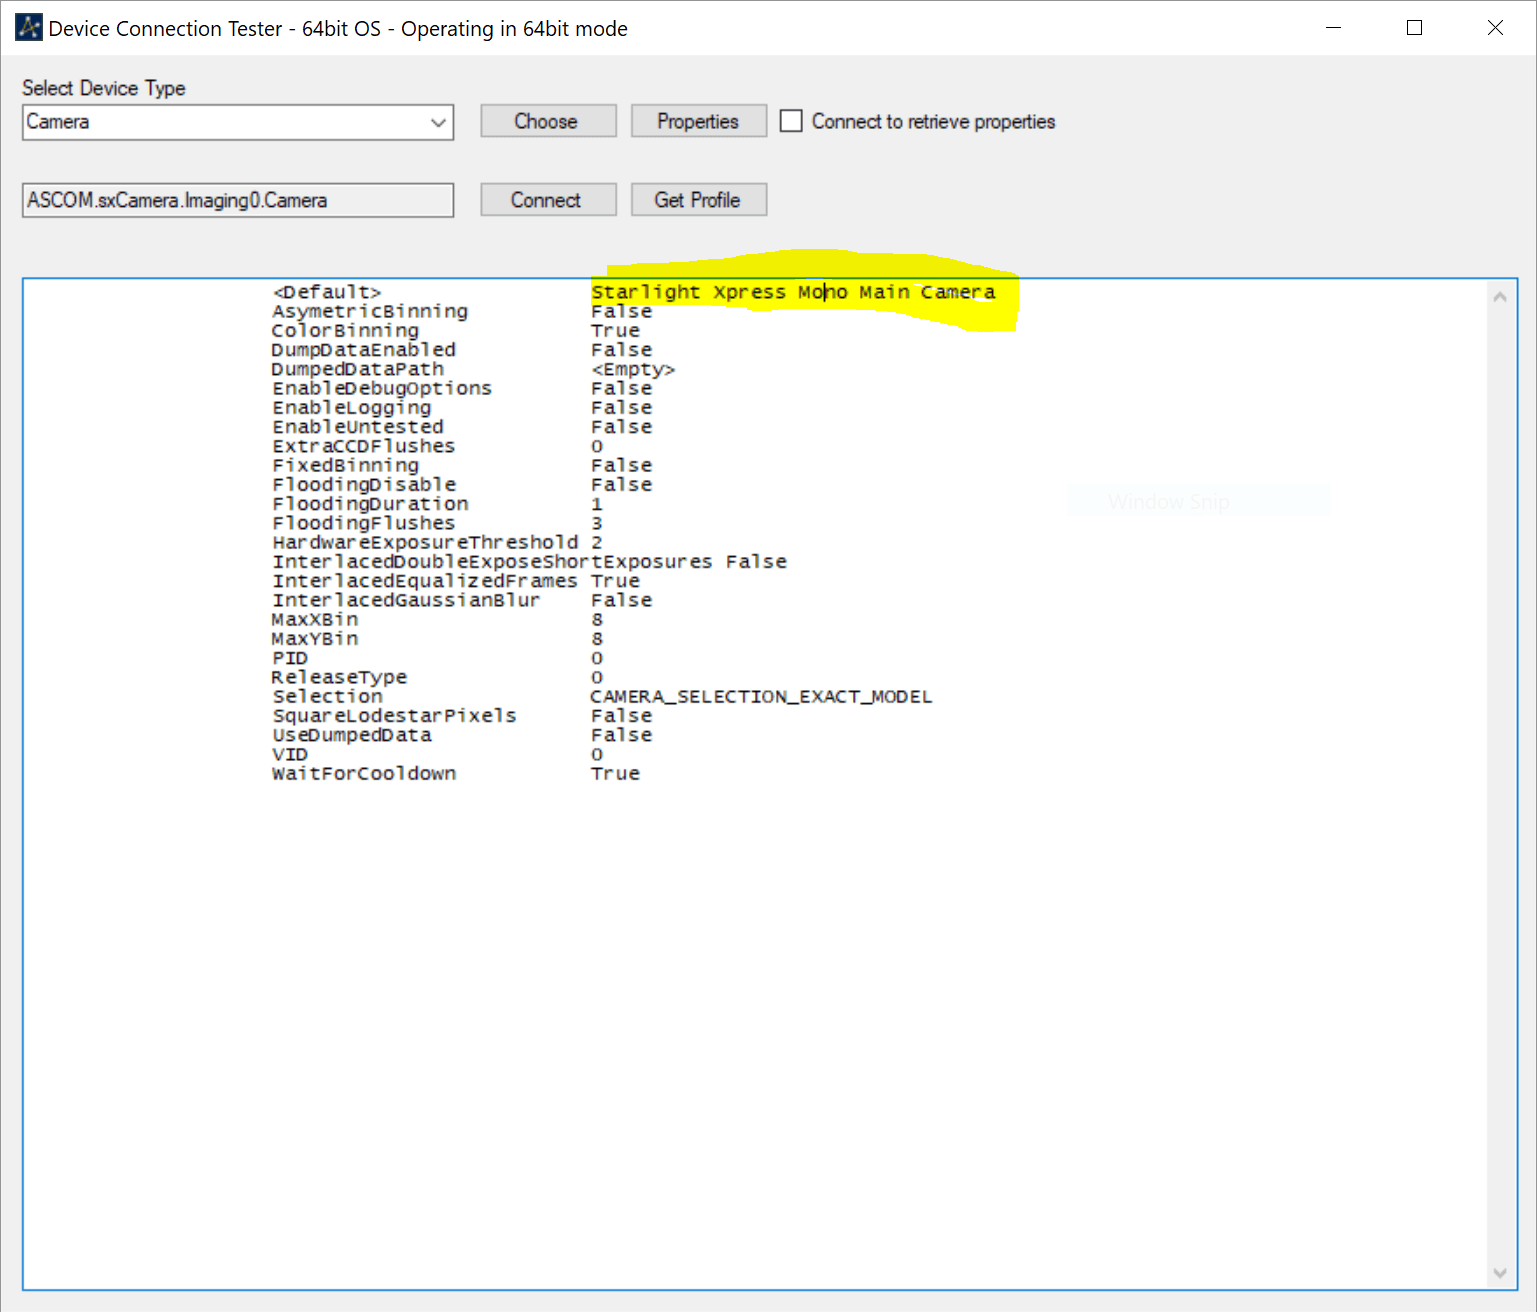Click the Connect button
This screenshot has width=1537, height=1312.
click(x=548, y=200)
